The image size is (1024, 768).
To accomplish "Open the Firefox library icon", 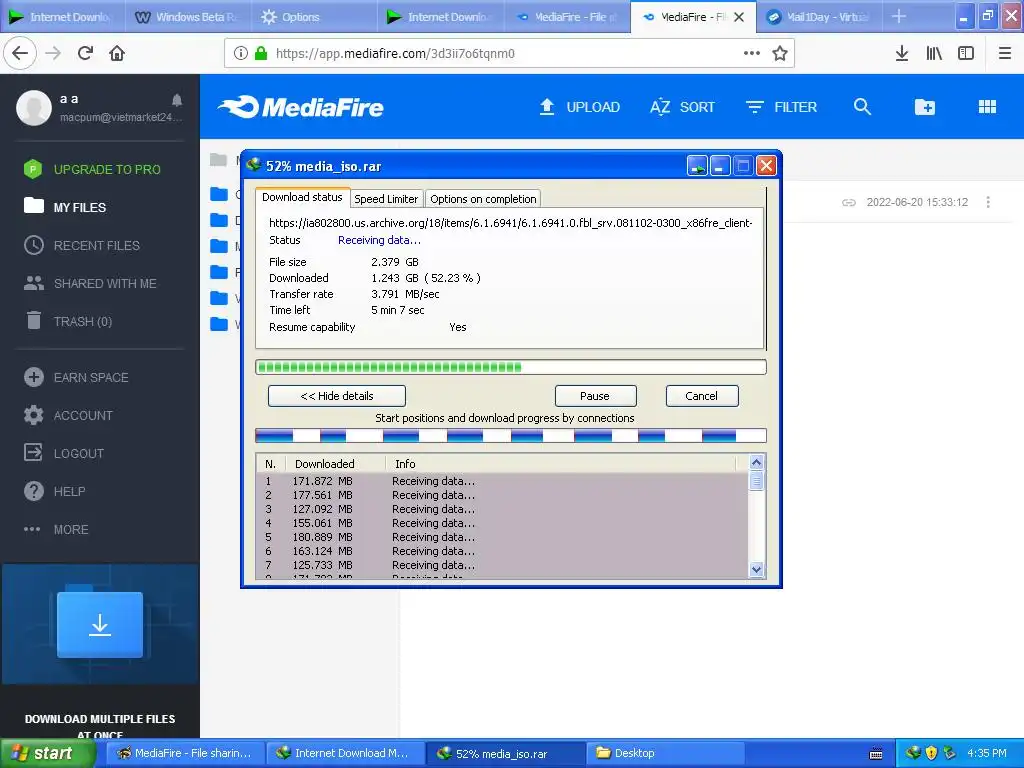I will [x=934, y=54].
